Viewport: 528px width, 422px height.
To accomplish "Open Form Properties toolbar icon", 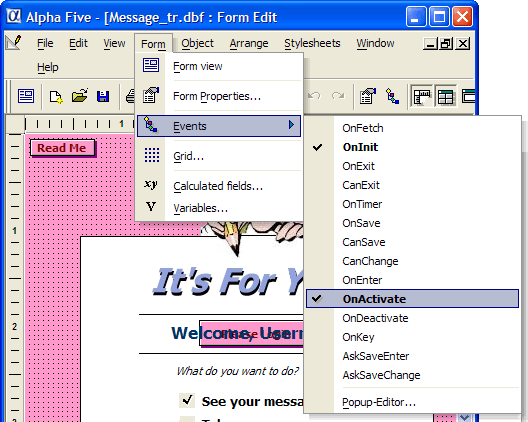I will (x=368, y=96).
